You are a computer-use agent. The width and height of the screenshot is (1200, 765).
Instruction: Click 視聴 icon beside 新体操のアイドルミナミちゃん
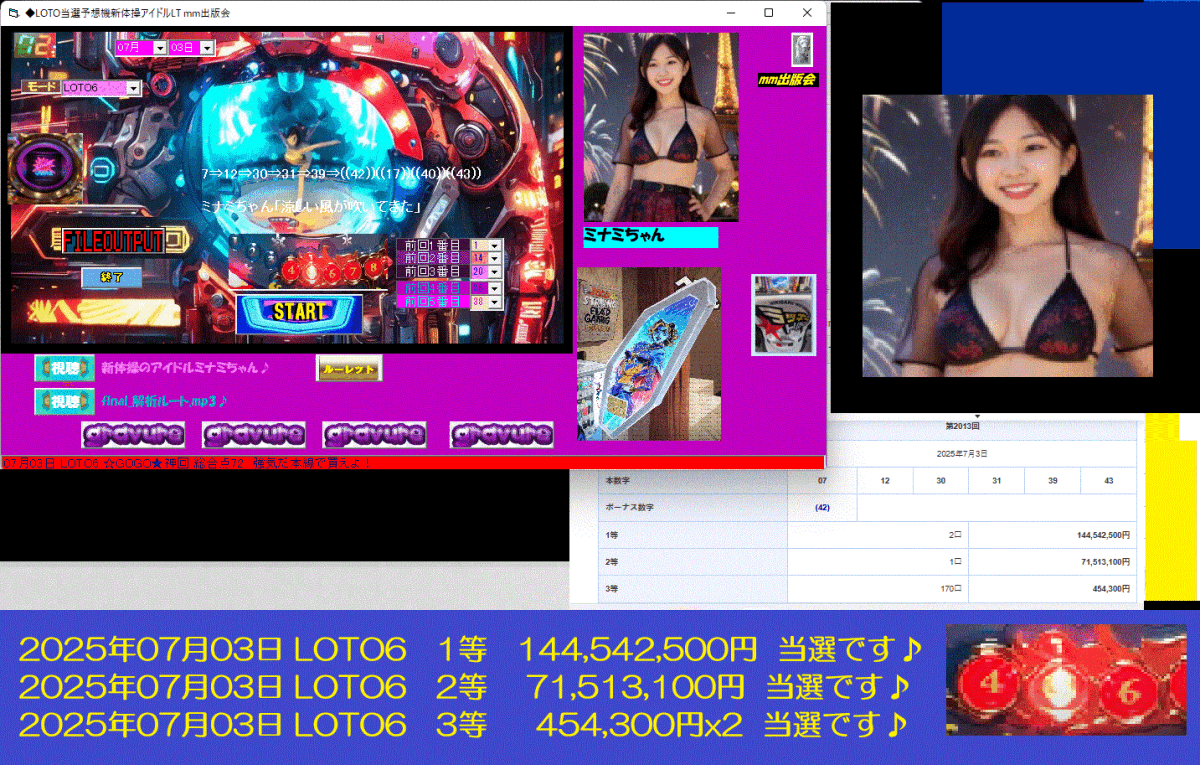(x=63, y=367)
